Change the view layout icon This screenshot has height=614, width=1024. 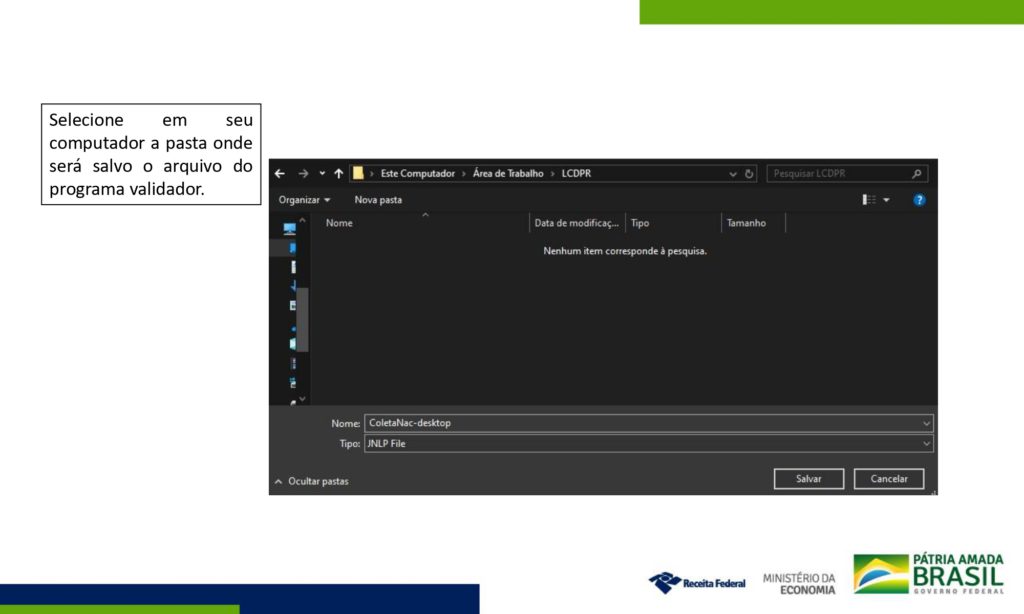click(x=869, y=200)
